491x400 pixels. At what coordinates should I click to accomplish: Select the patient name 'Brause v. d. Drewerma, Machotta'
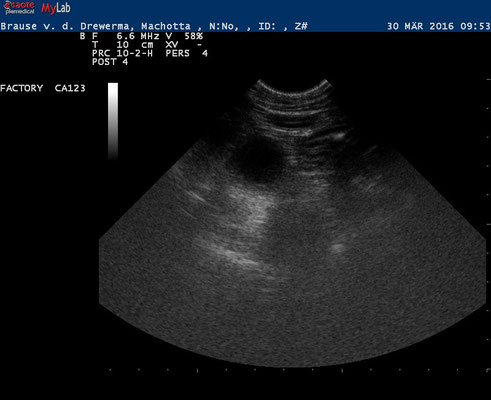(95, 26)
